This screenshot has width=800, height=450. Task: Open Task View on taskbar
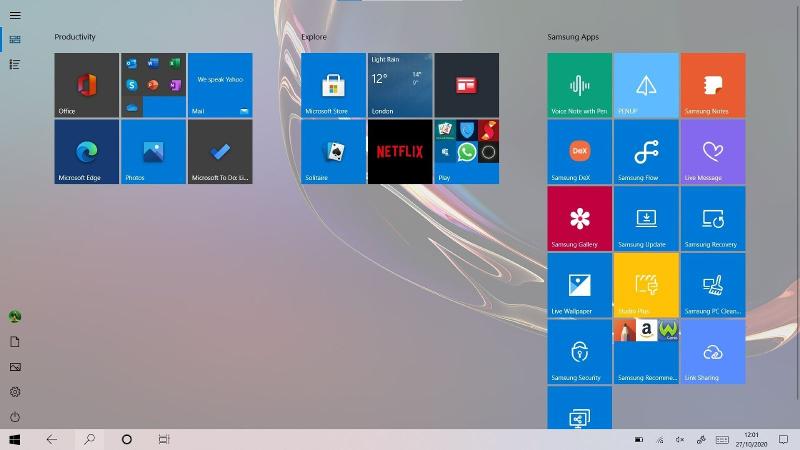[164, 439]
